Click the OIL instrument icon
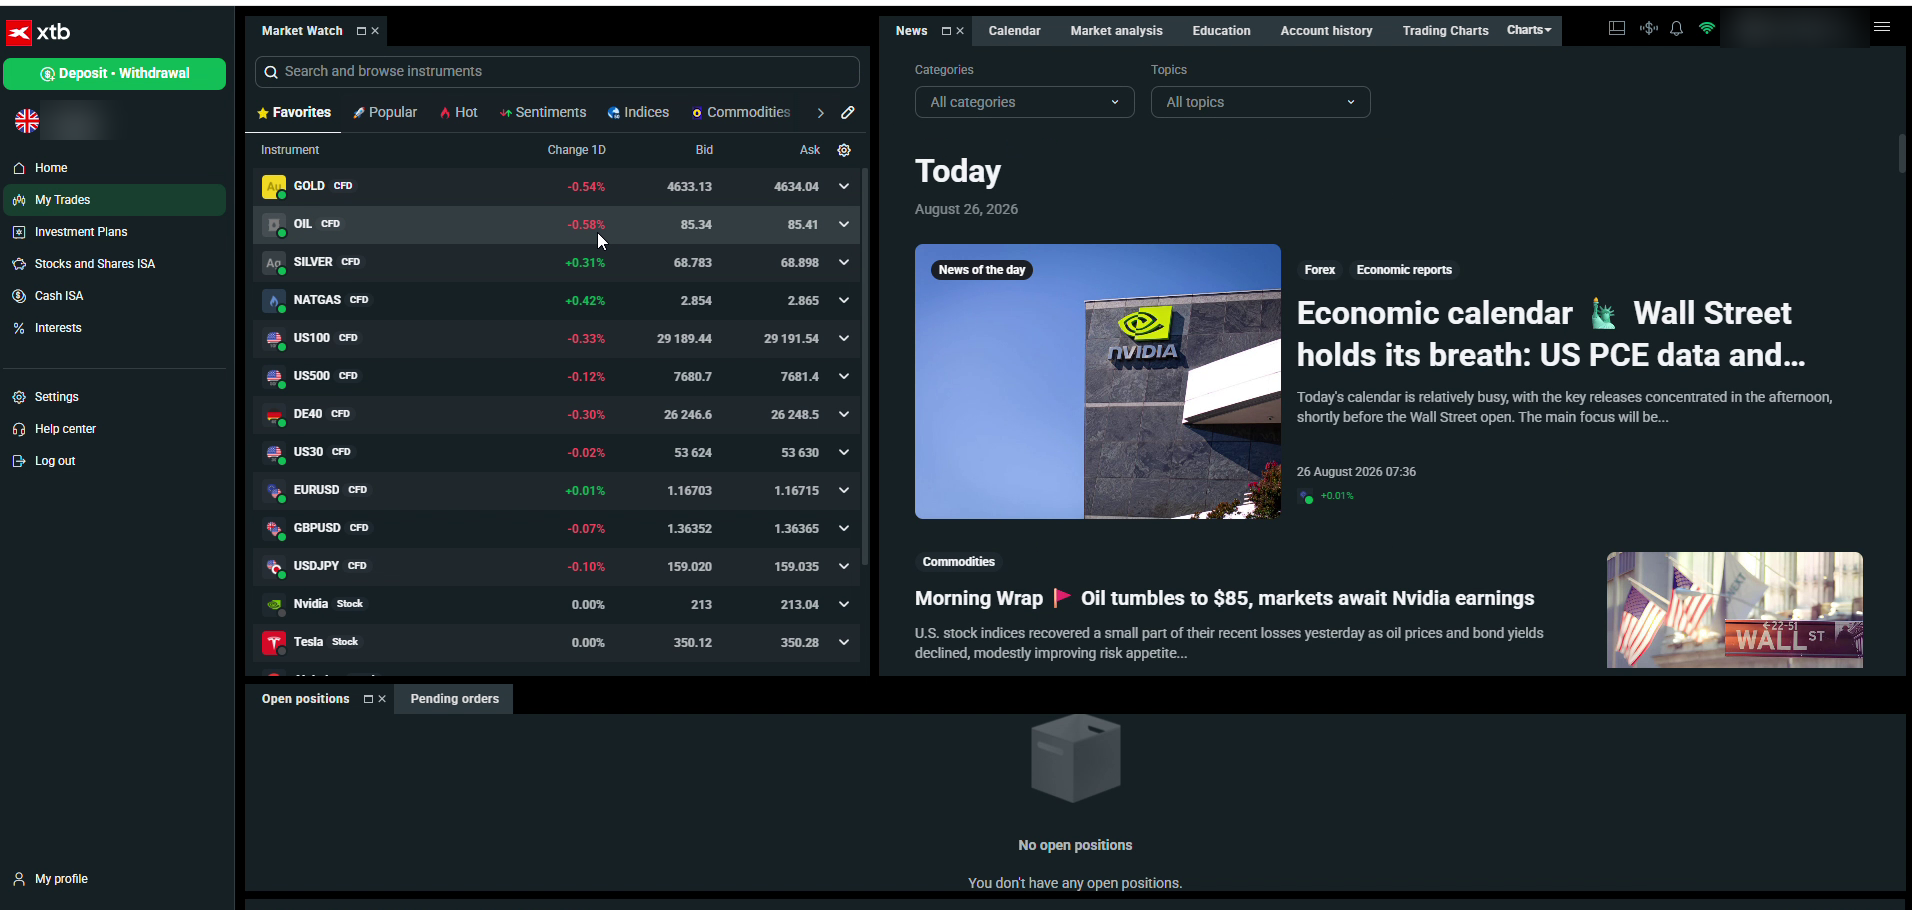Screen dimensions: 1912x910 (274, 225)
